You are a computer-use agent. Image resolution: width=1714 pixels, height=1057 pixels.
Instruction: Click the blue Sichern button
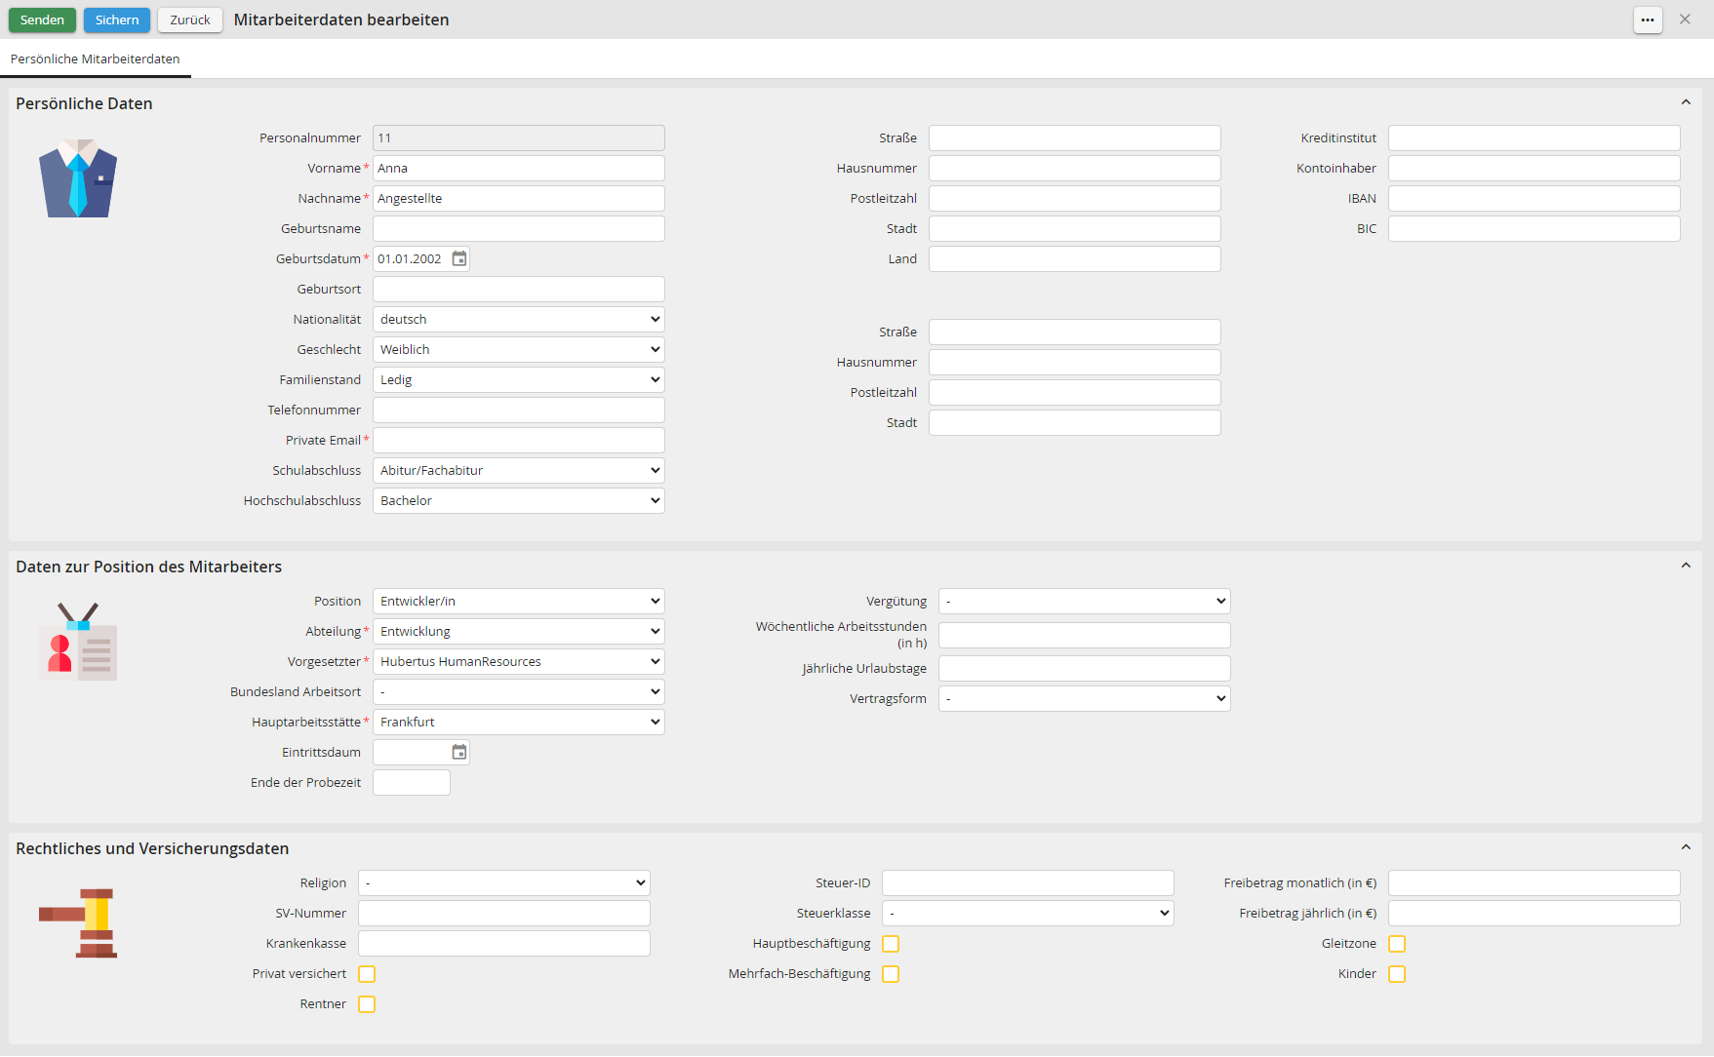pos(117,20)
